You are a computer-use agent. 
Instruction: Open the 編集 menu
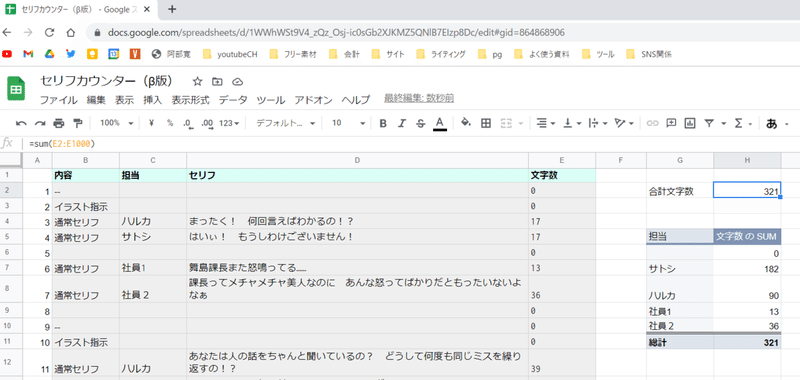pos(96,100)
